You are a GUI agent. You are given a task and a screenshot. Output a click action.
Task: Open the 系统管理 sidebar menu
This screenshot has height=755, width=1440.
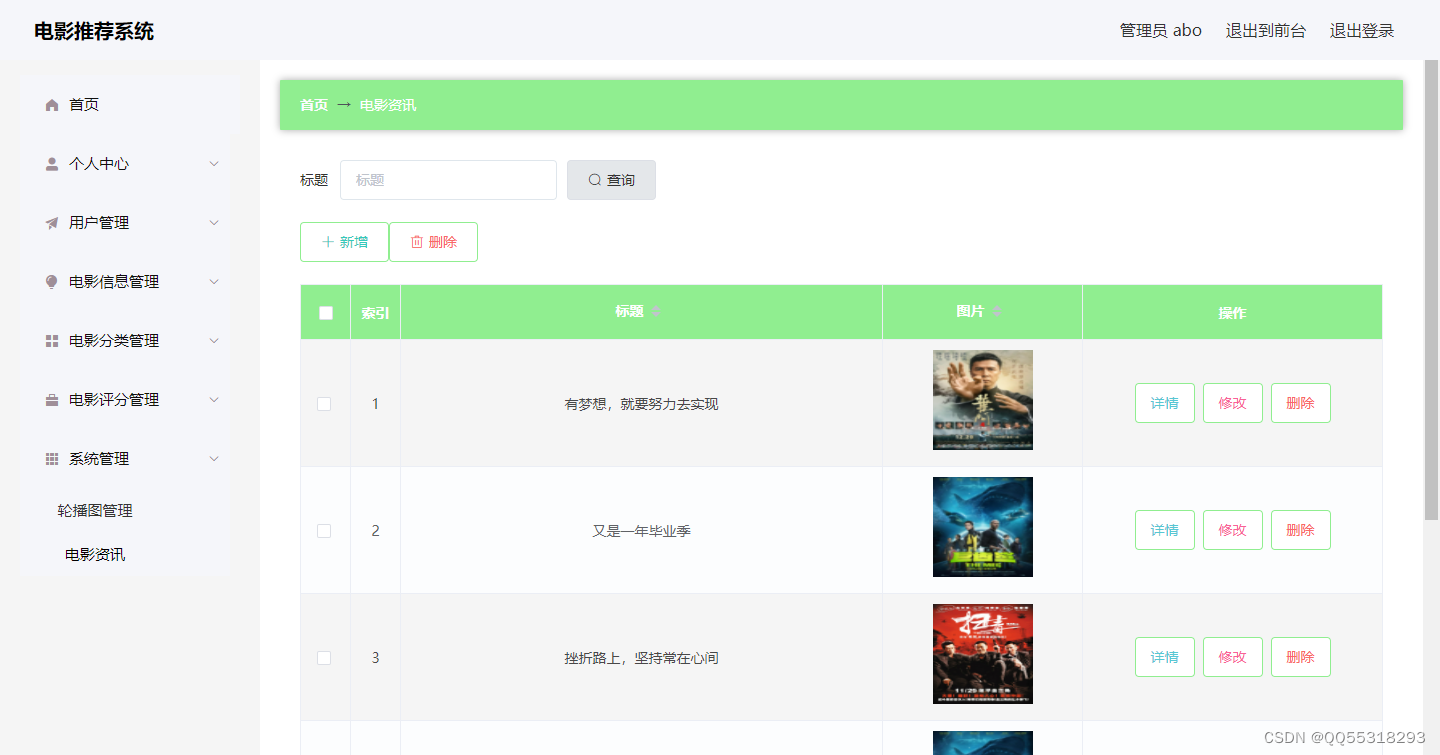[130, 459]
